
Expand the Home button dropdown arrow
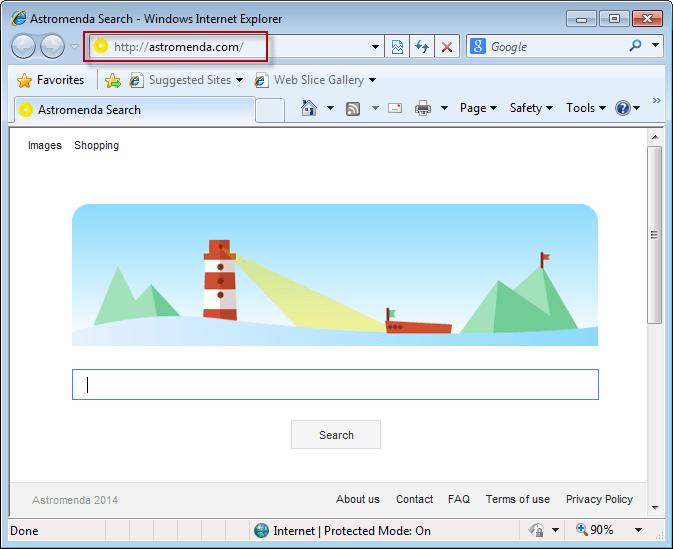(330, 108)
